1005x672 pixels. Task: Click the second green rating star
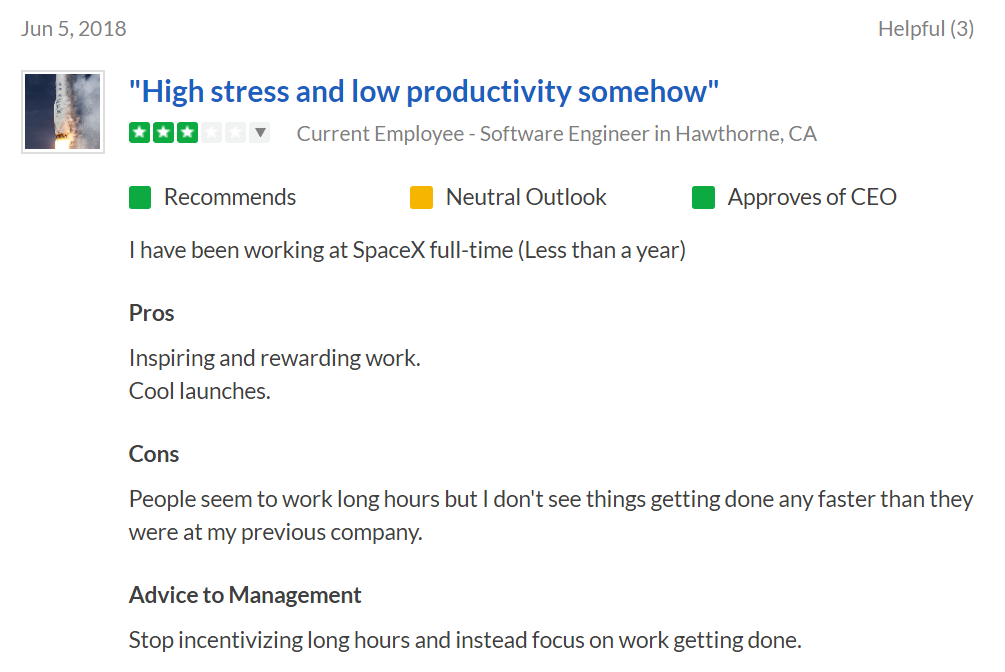tap(163, 133)
